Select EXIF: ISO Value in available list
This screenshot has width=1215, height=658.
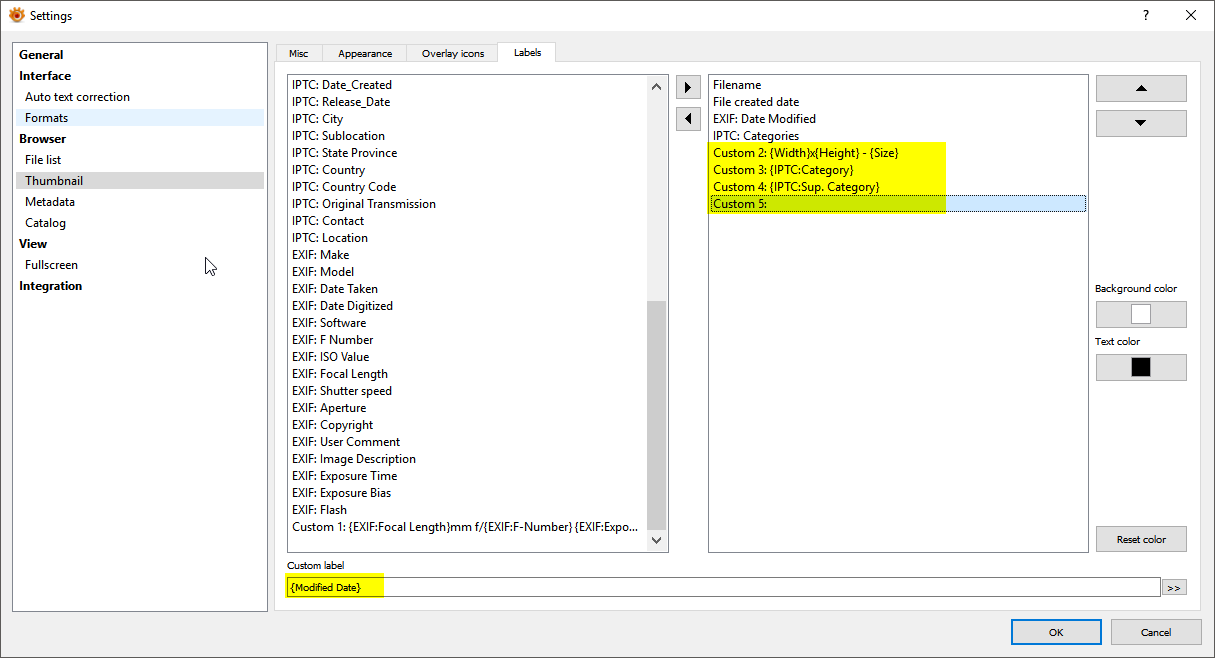(331, 357)
